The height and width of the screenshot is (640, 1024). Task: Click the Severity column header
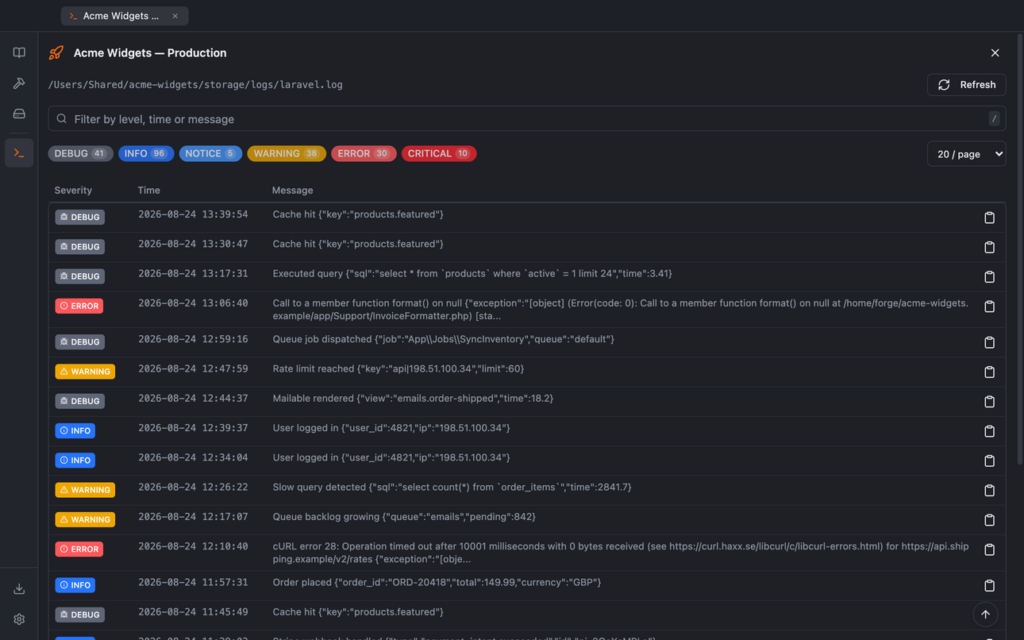(73, 190)
